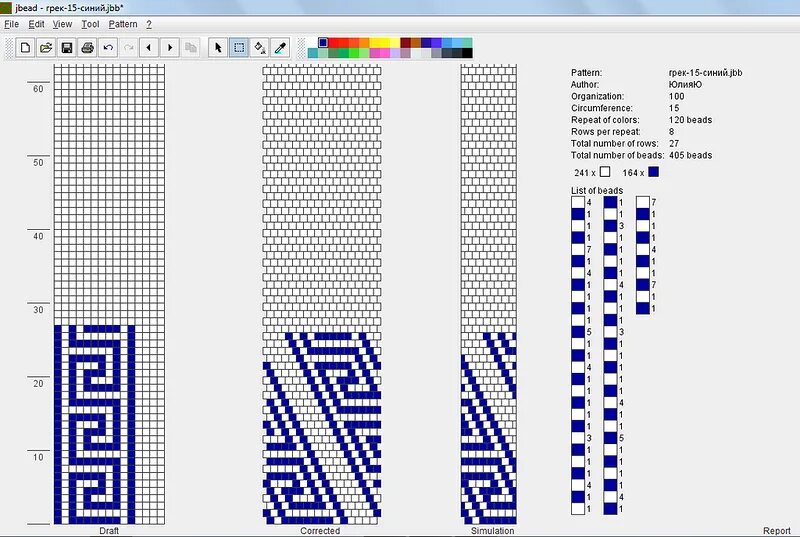Click the white bead count swatch beside 241 x

[605, 172]
